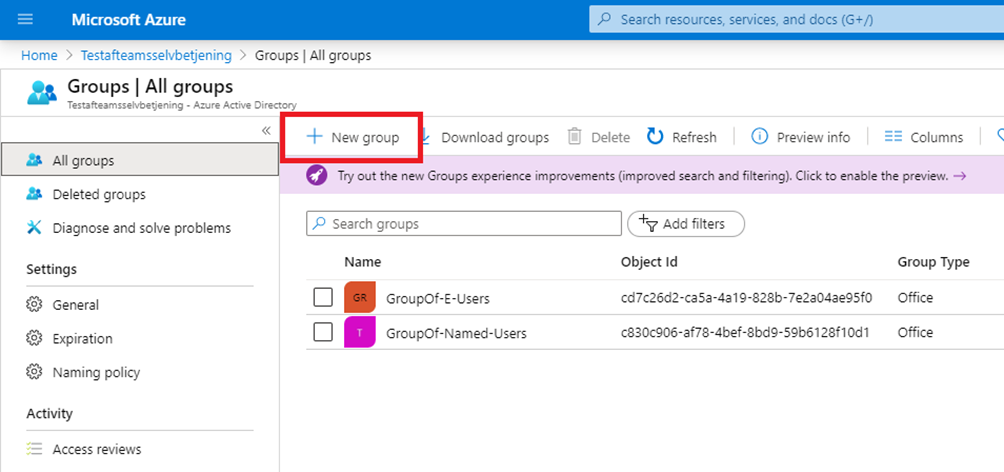This screenshot has height=472, width=1004.
Task: Click Group Type column header
Action: coord(933,262)
